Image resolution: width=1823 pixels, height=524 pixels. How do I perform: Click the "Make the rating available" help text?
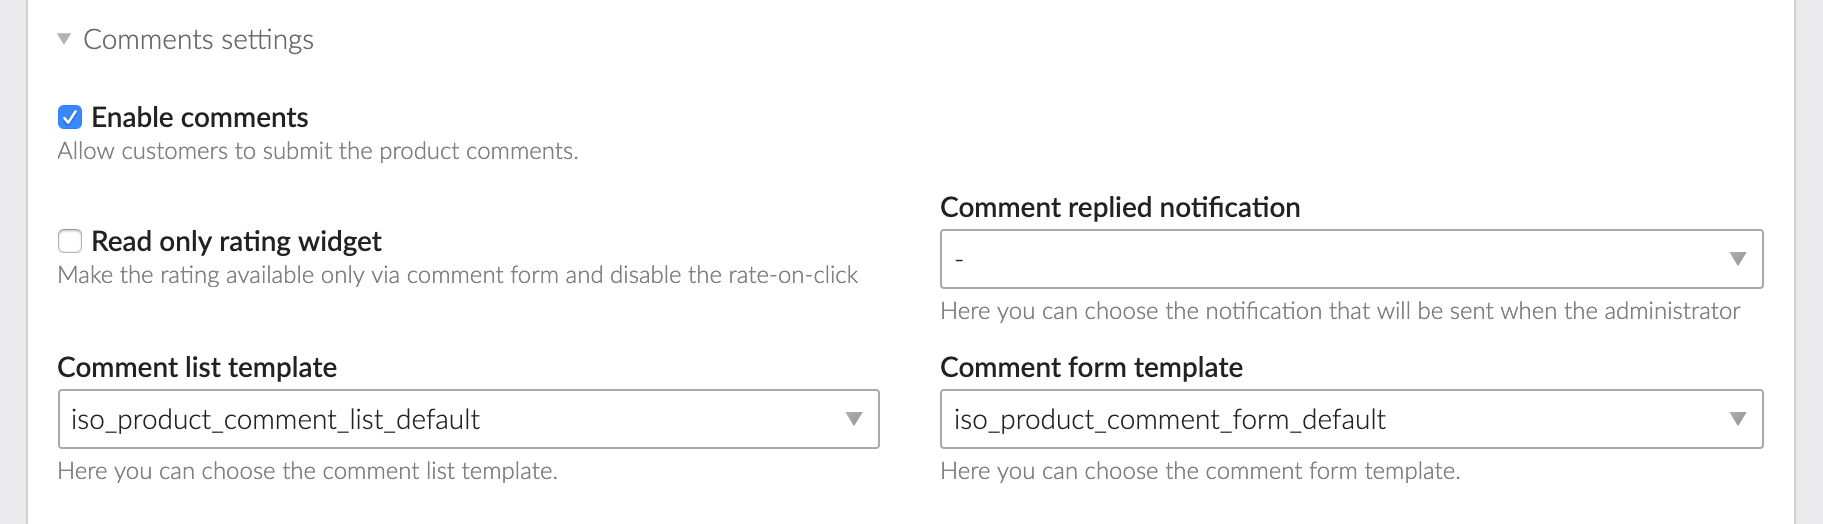click(x=458, y=275)
